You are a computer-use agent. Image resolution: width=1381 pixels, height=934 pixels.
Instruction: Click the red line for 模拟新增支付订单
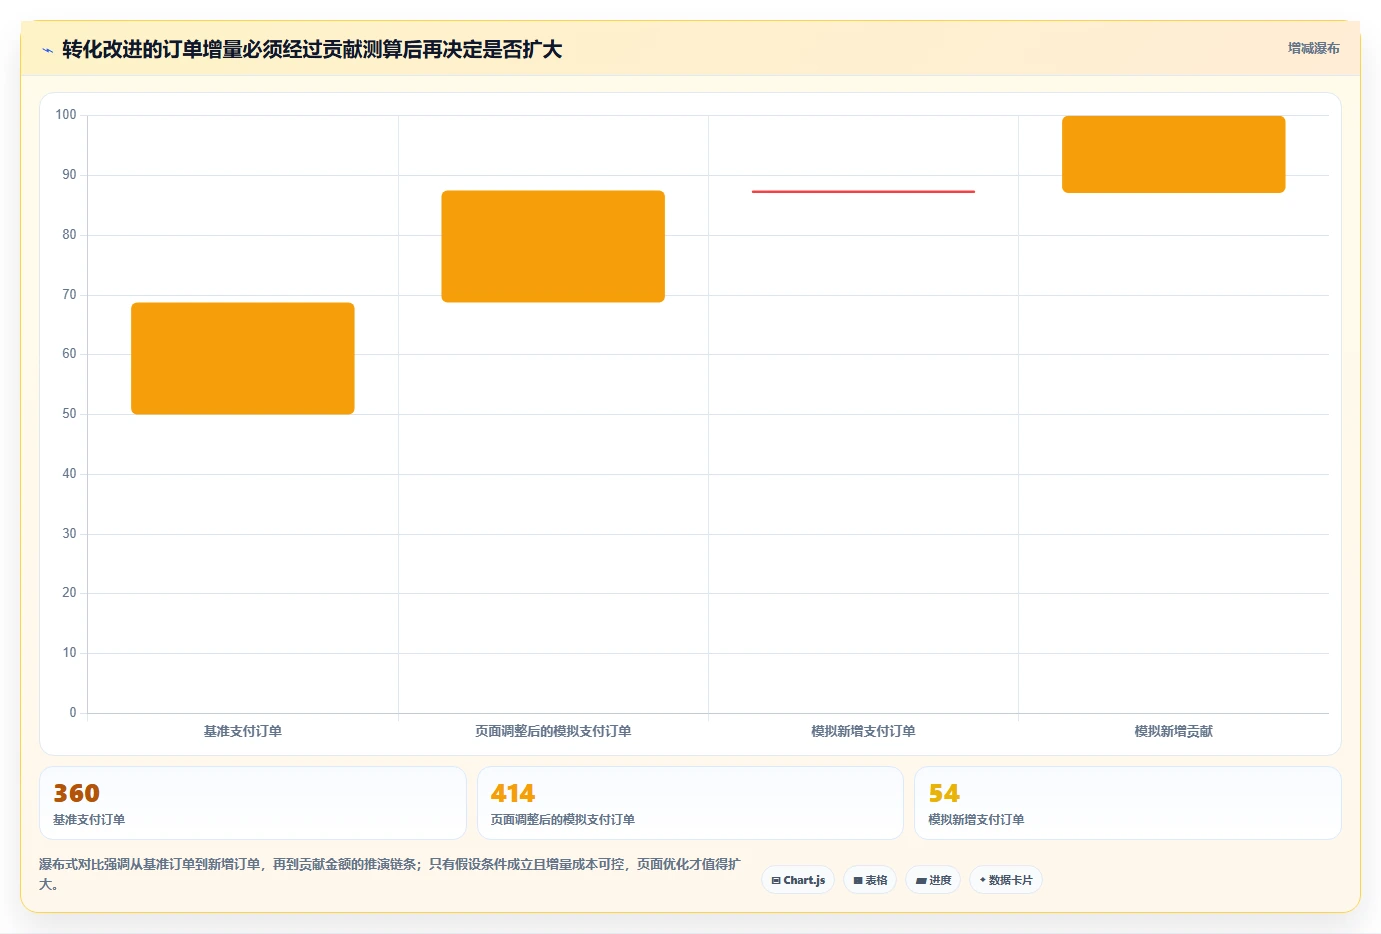(x=863, y=191)
